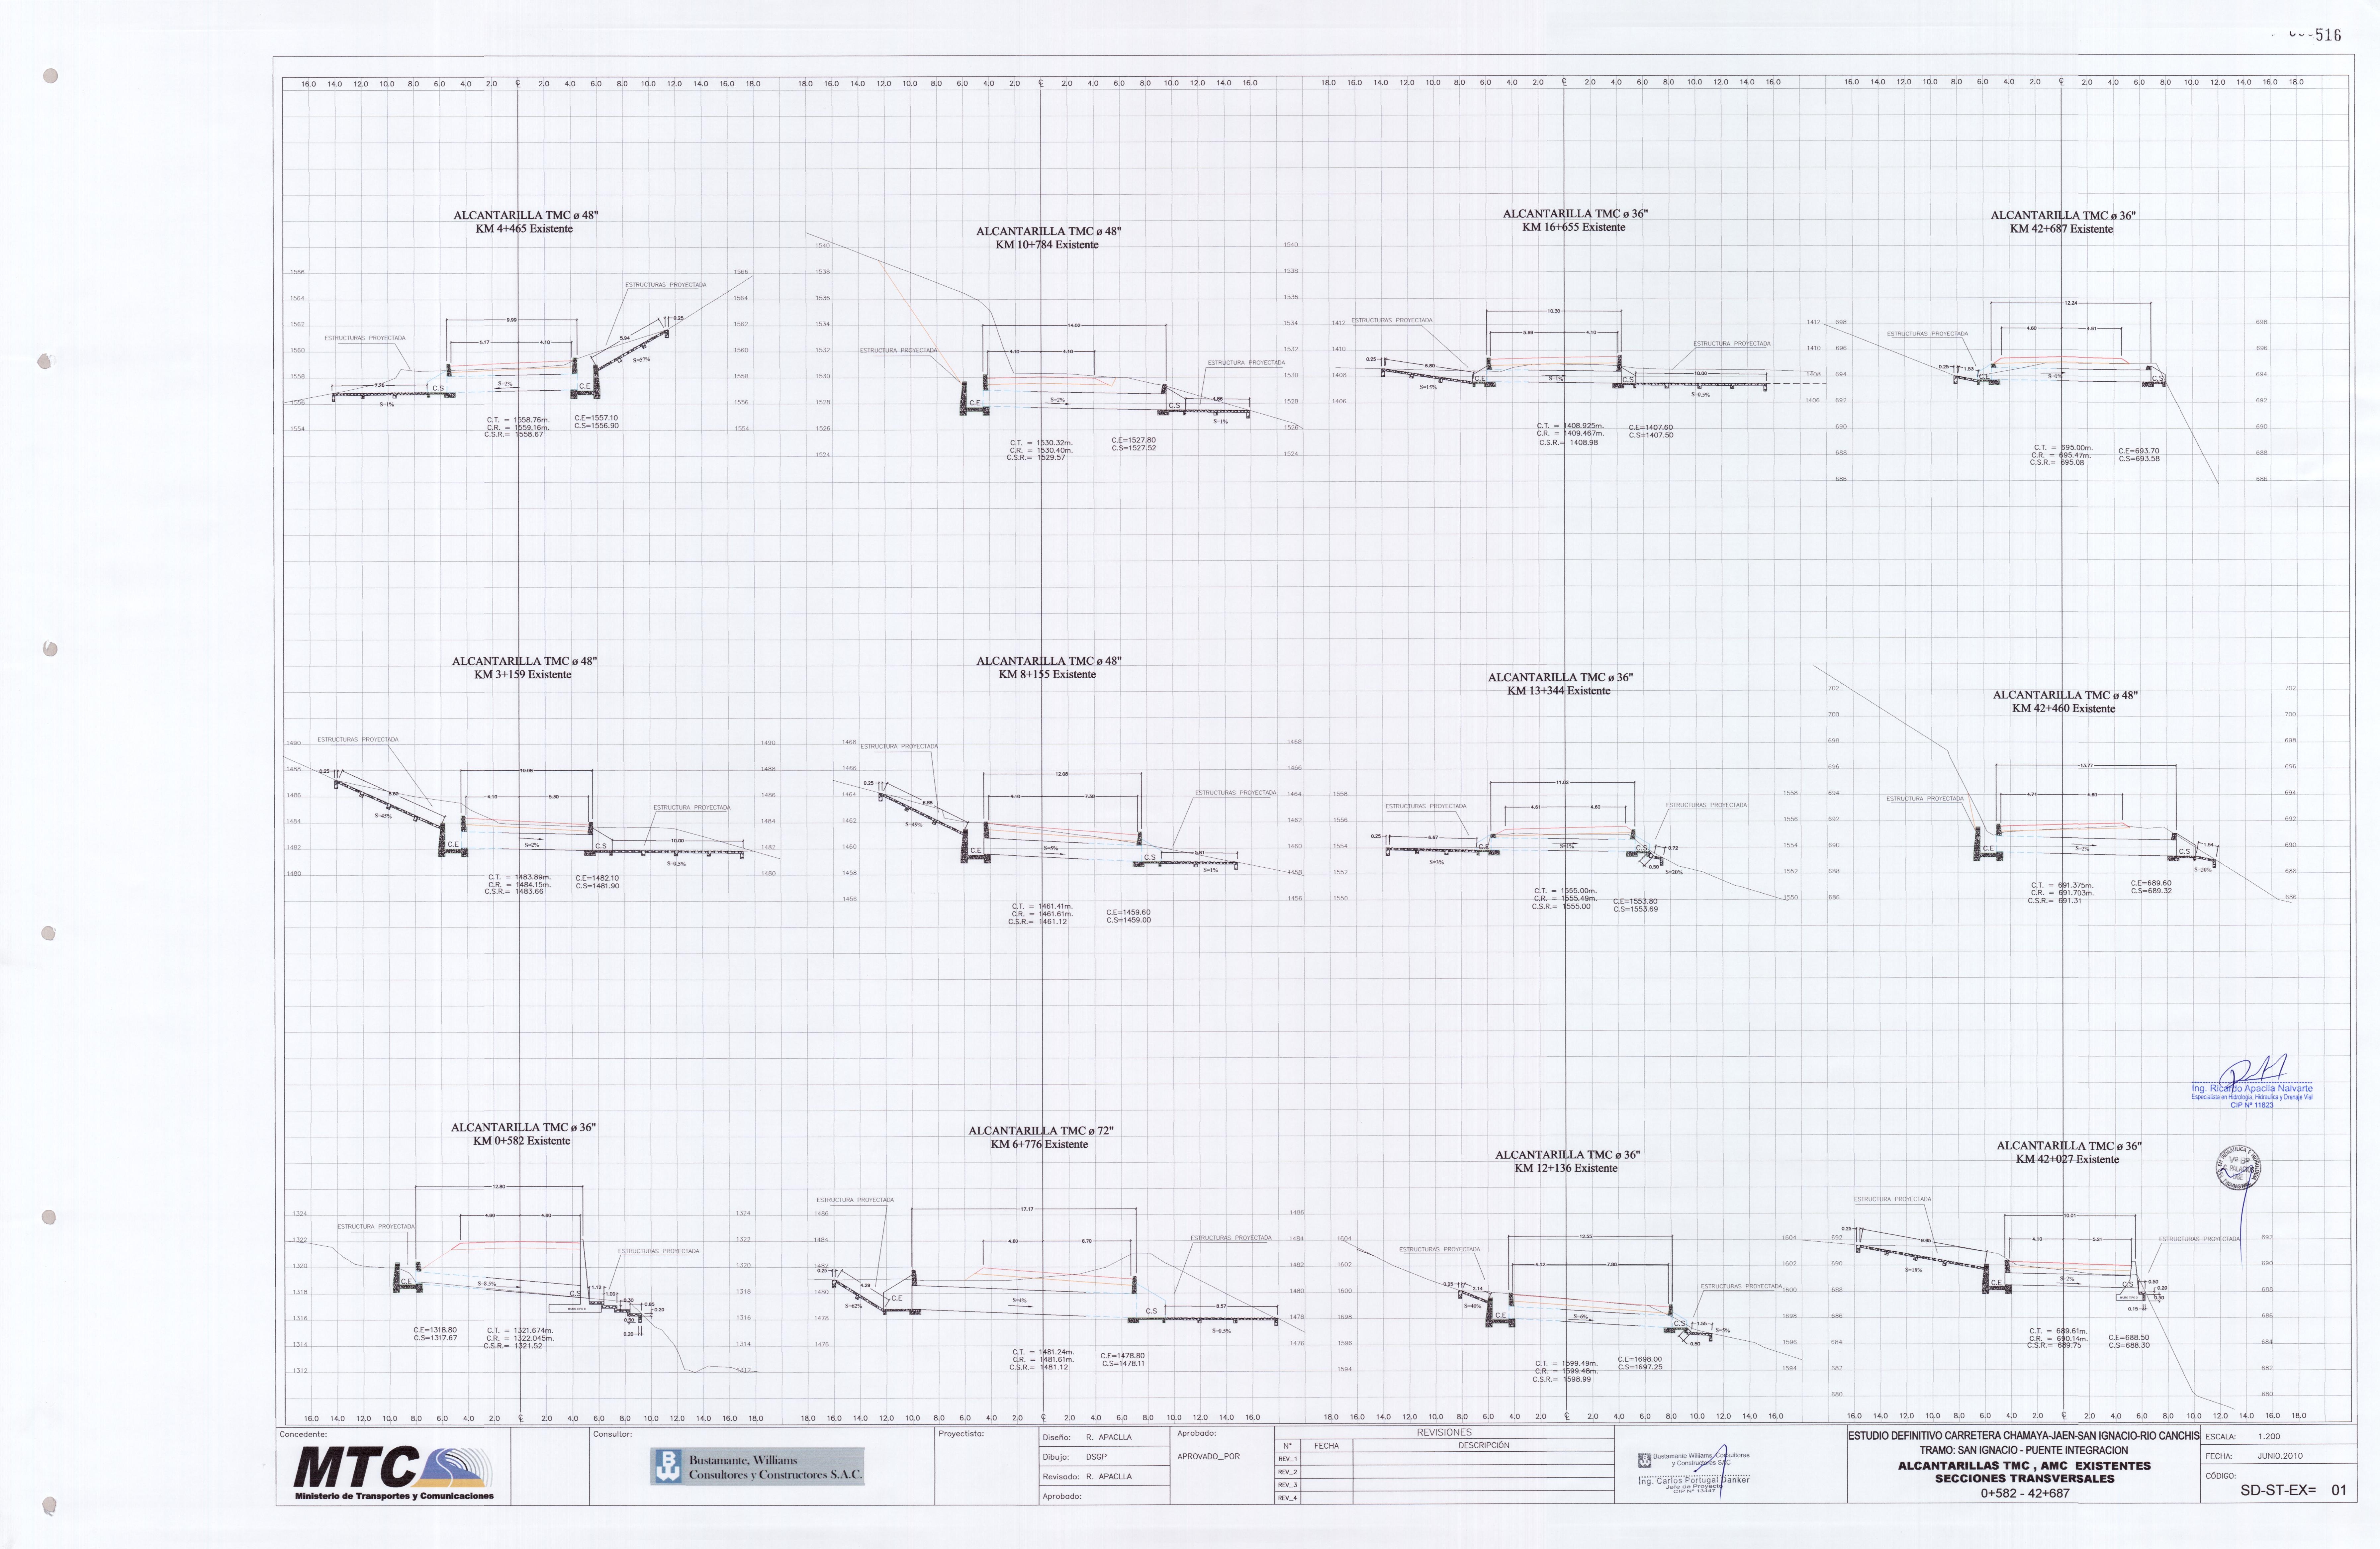This screenshot has height=1549, width=2380.
Task: Click the "Diseño: R. APACLLA" entry
Action: [1087, 1437]
